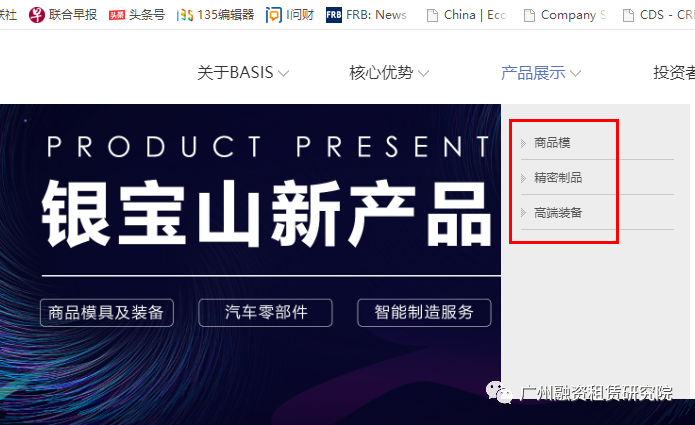This screenshot has width=695, height=425.
Task: Open the 产品展示 navigation item
Action: pos(533,72)
